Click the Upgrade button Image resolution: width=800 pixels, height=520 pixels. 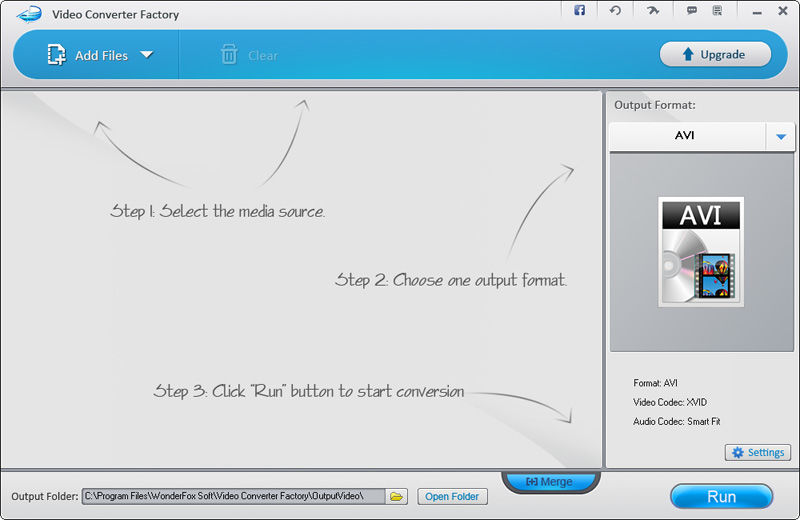pyautogui.click(x=715, y=54)
